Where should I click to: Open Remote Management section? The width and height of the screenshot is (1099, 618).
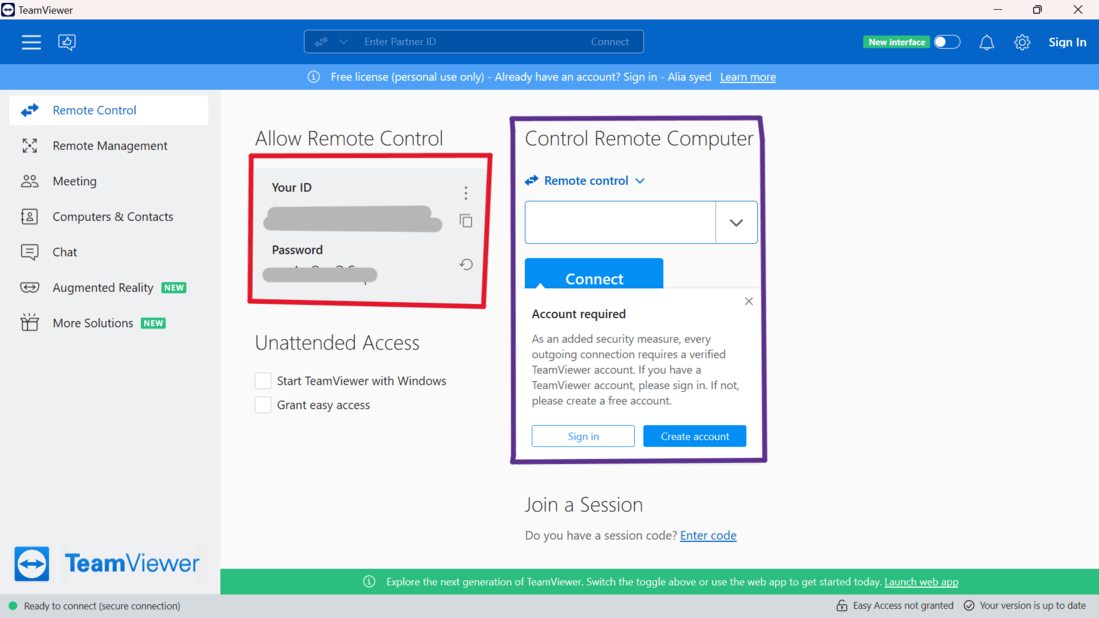(109, 146)
